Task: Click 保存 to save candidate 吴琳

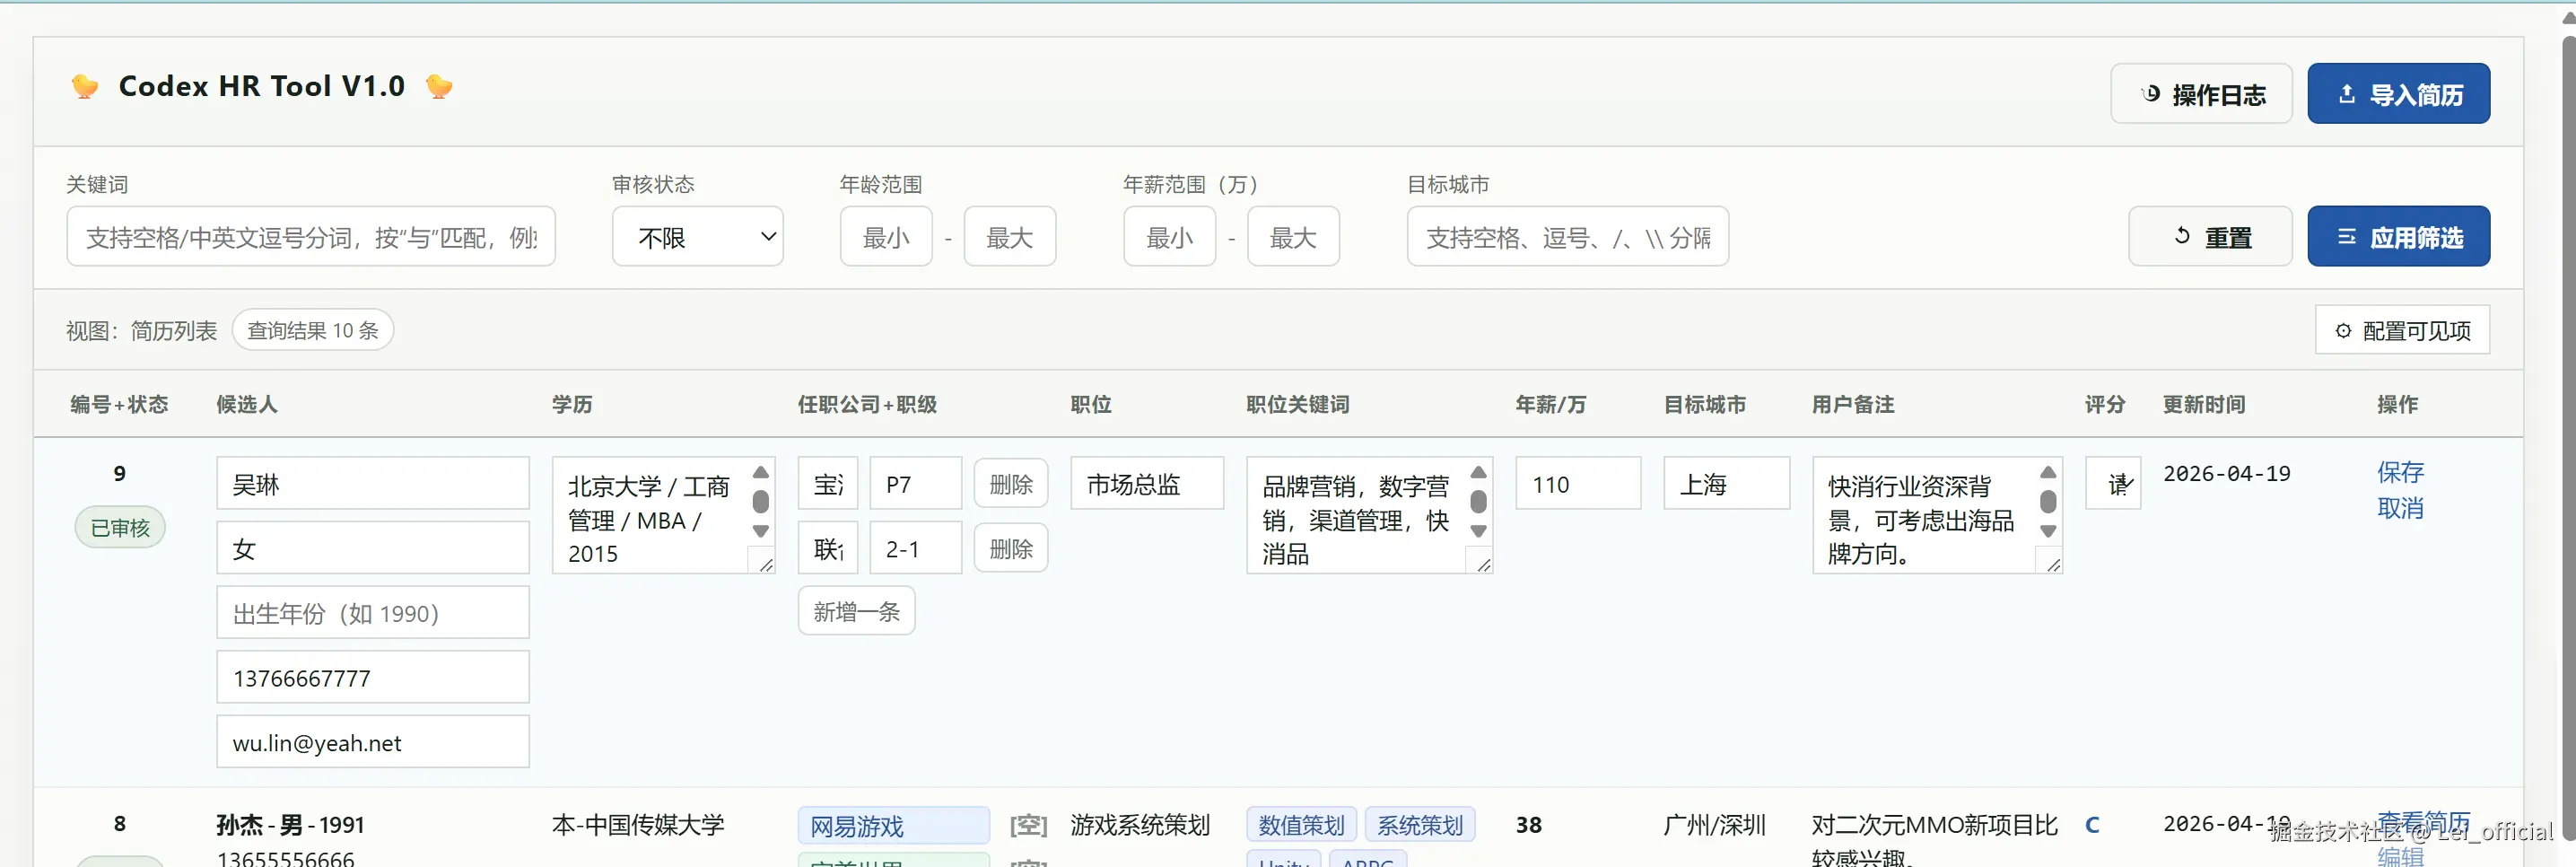Action: [2402, 472]
